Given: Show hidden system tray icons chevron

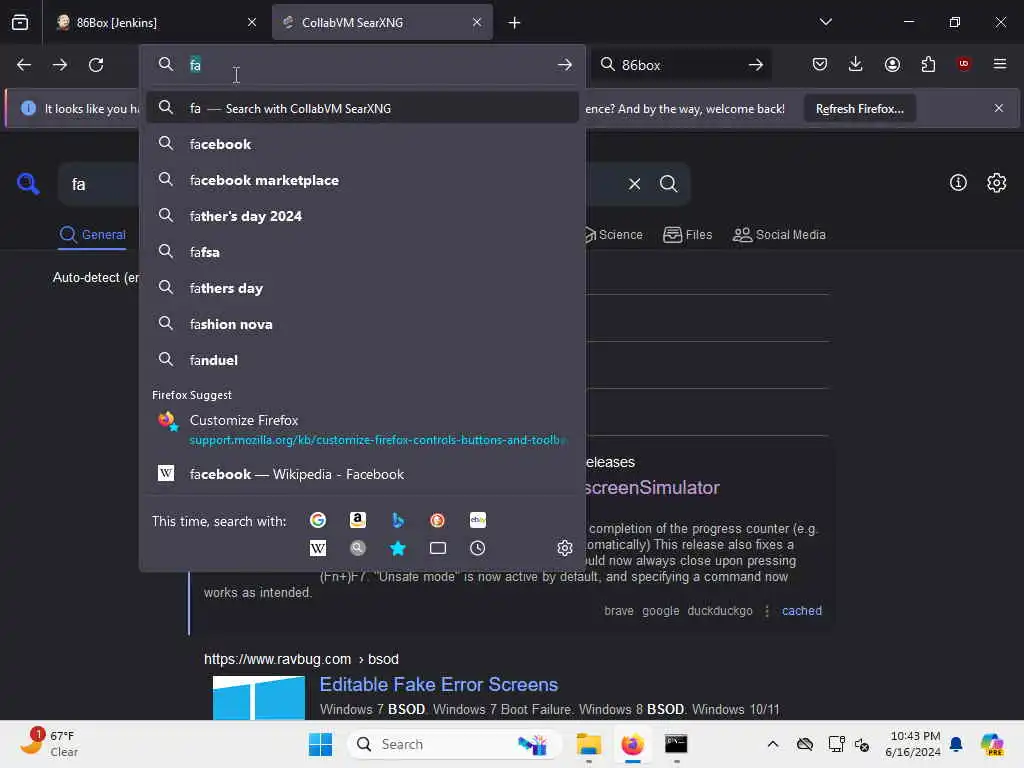Looking at the screenshot, I should (773, 744).
